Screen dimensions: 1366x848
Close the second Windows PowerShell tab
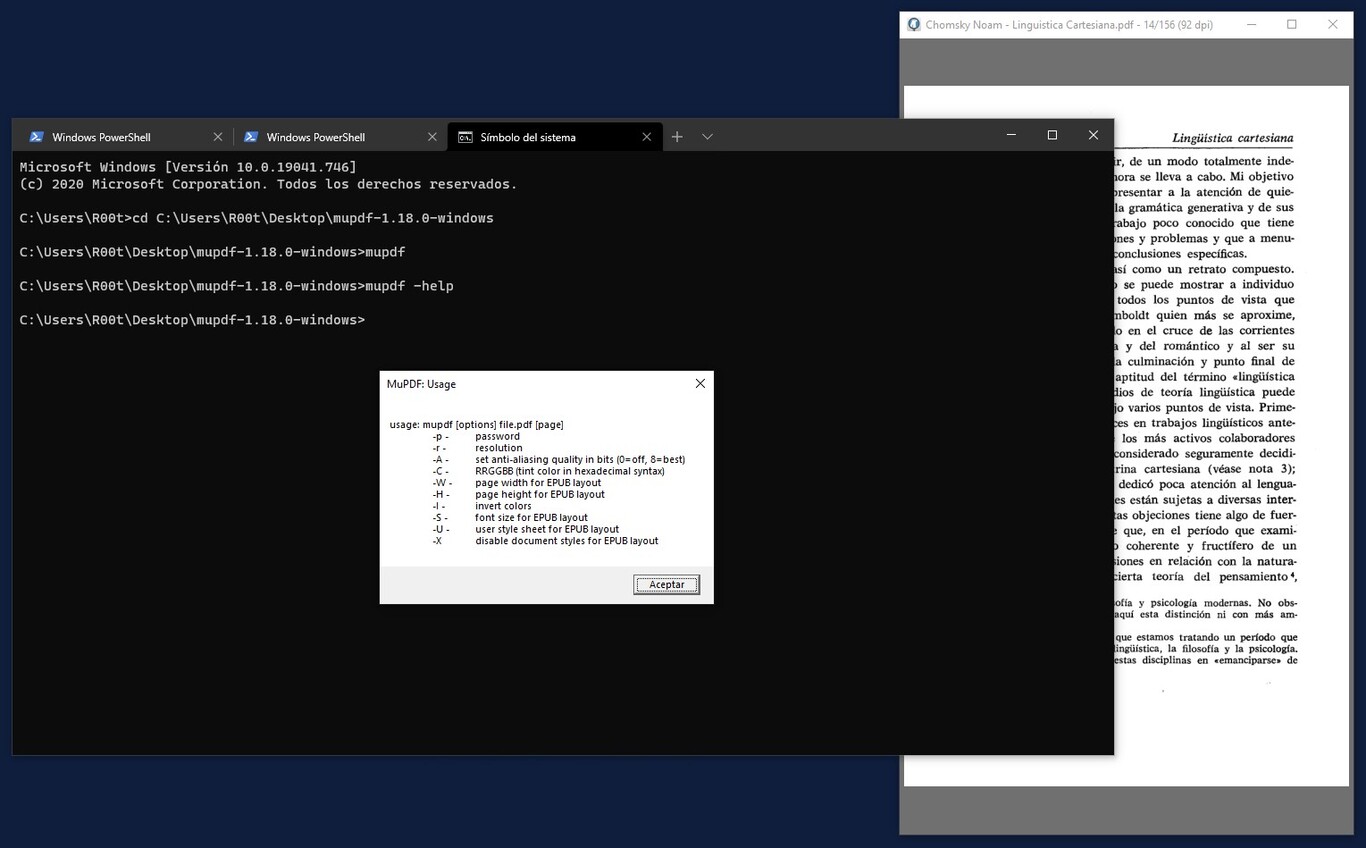432,137
